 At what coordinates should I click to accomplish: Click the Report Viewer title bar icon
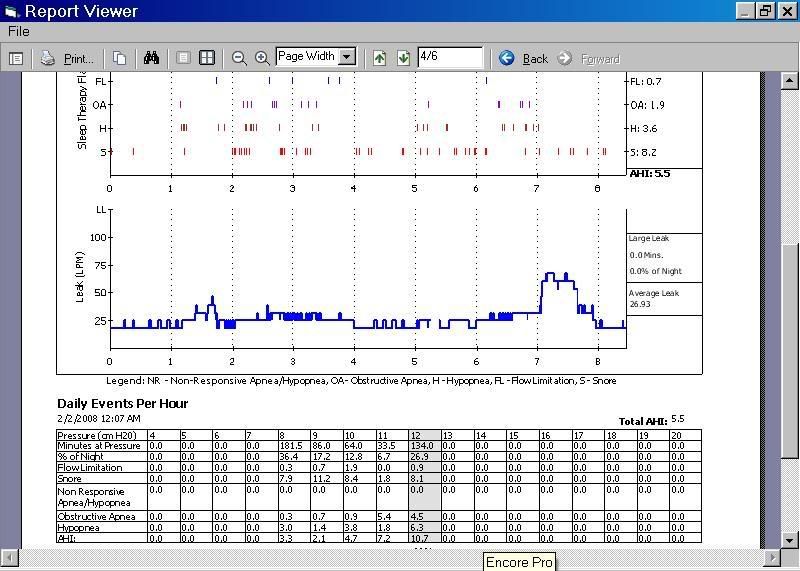(11, 11)
